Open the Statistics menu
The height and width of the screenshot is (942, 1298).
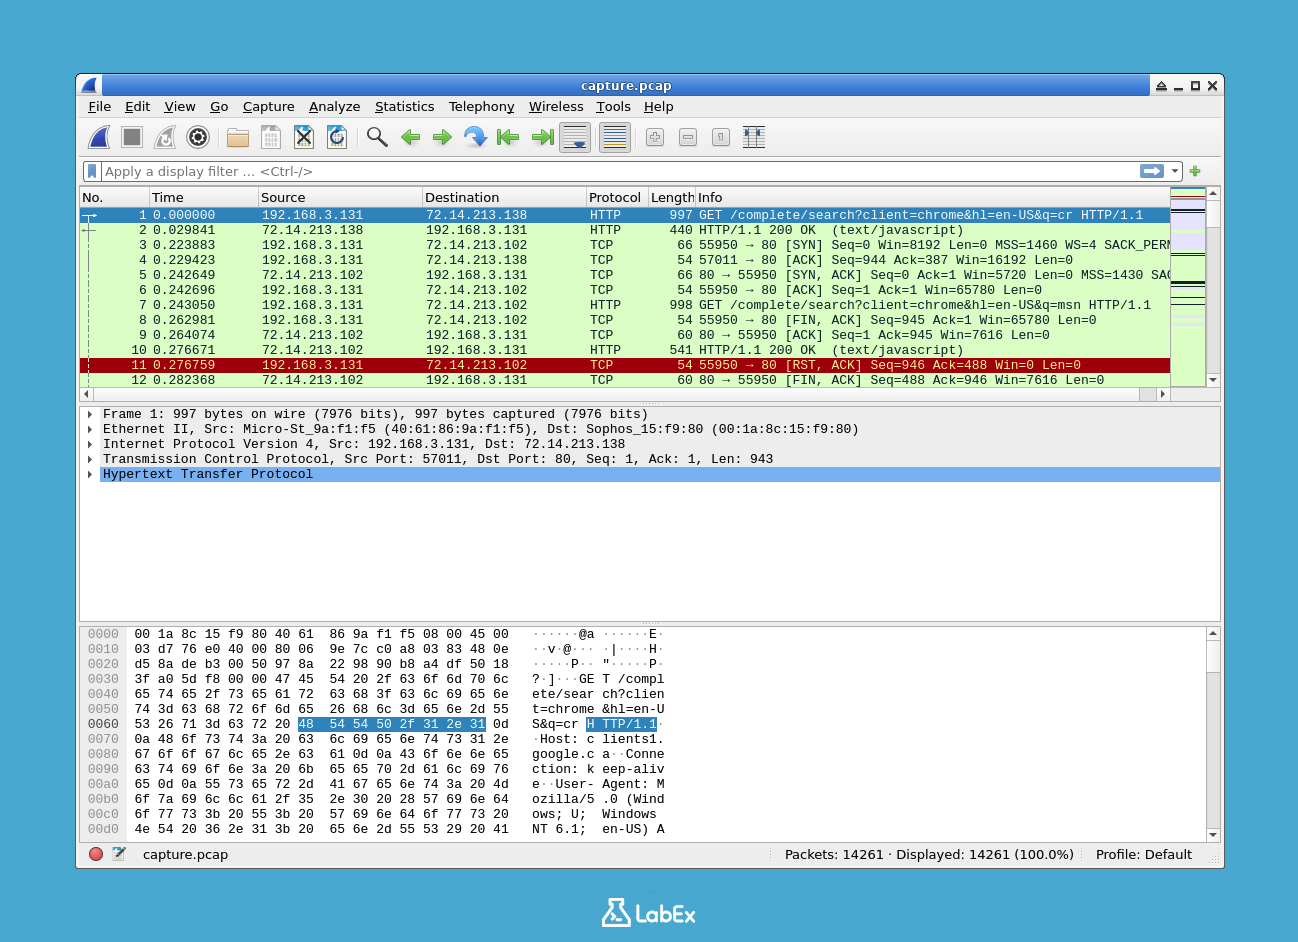pos(405,107)
